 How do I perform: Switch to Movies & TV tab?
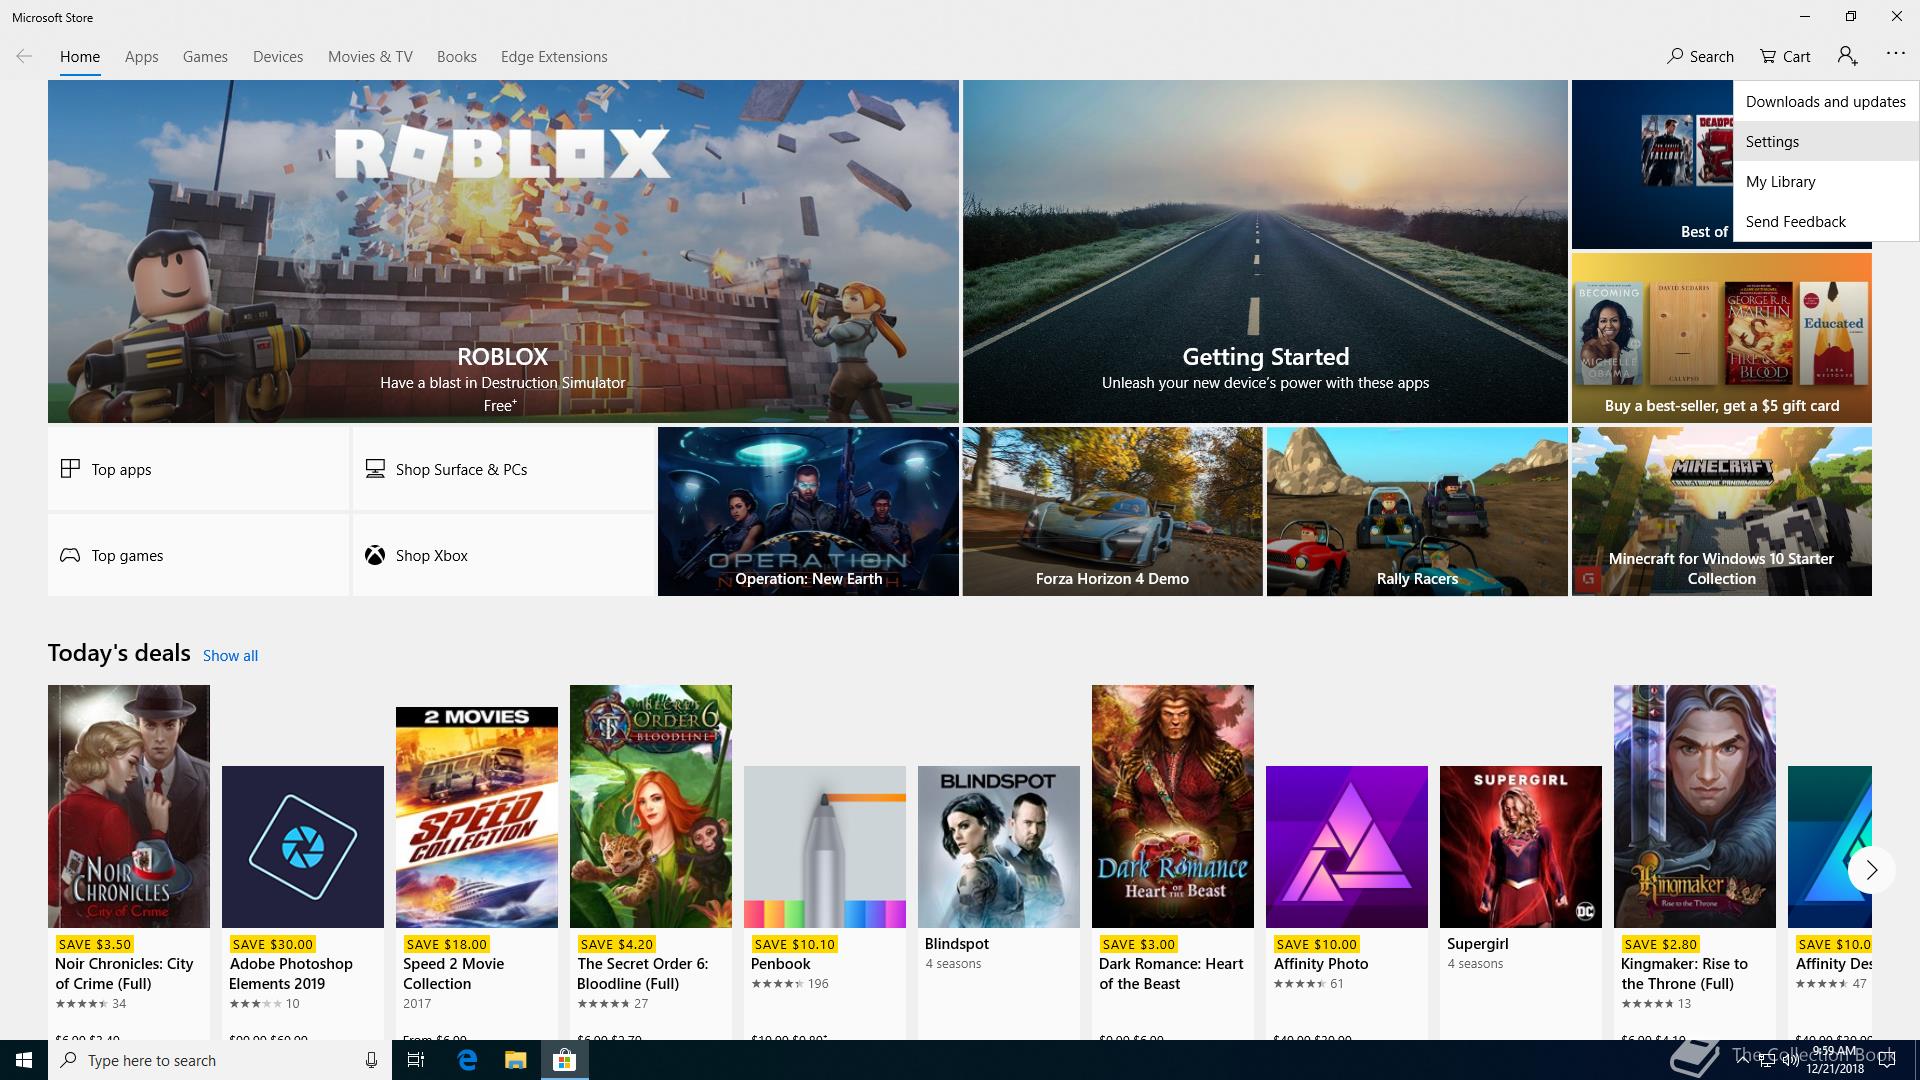(370, 57)
